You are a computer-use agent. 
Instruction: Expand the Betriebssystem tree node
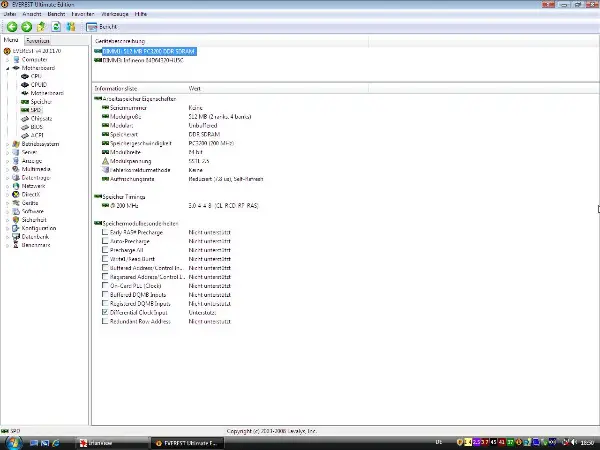tap(8, 144)
